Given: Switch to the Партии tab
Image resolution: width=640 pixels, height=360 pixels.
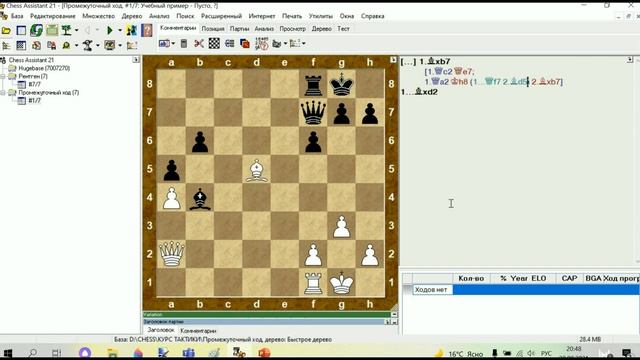Looking at the screenshot, I should pyautogui.click(x=239, y=29).
